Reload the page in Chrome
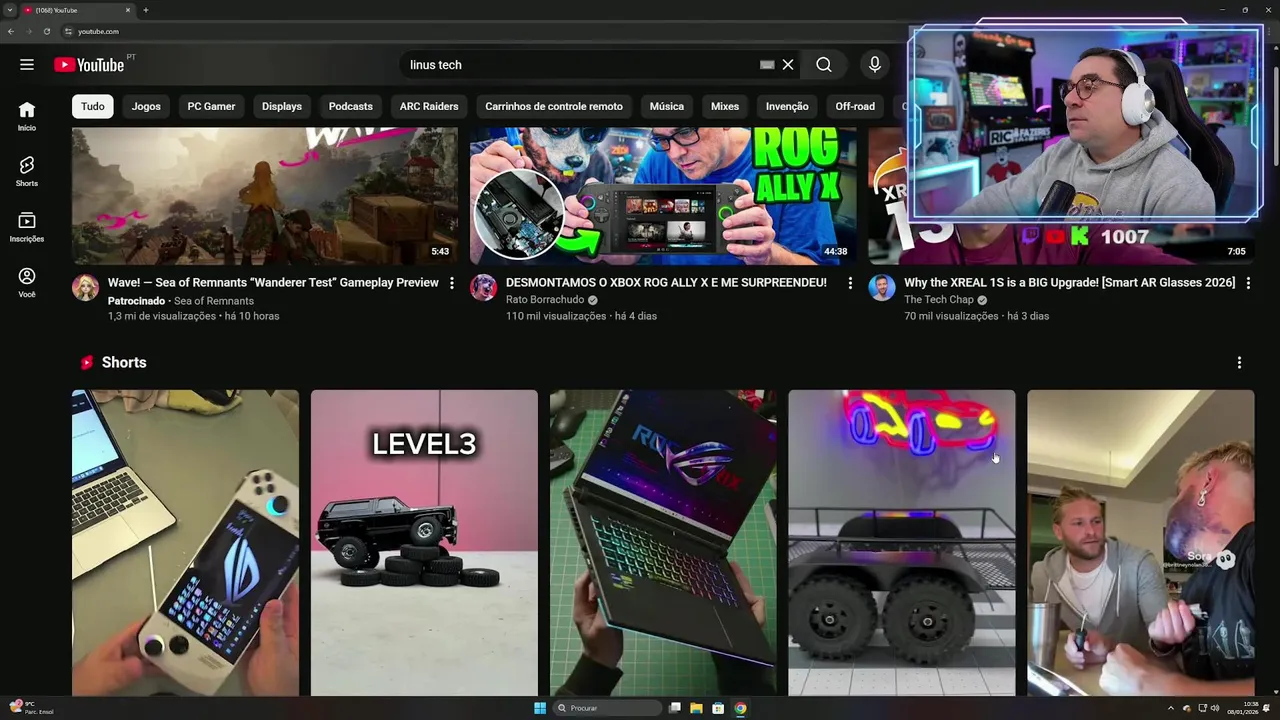Screen dimensions: 1280x720 tap(46, 31)
